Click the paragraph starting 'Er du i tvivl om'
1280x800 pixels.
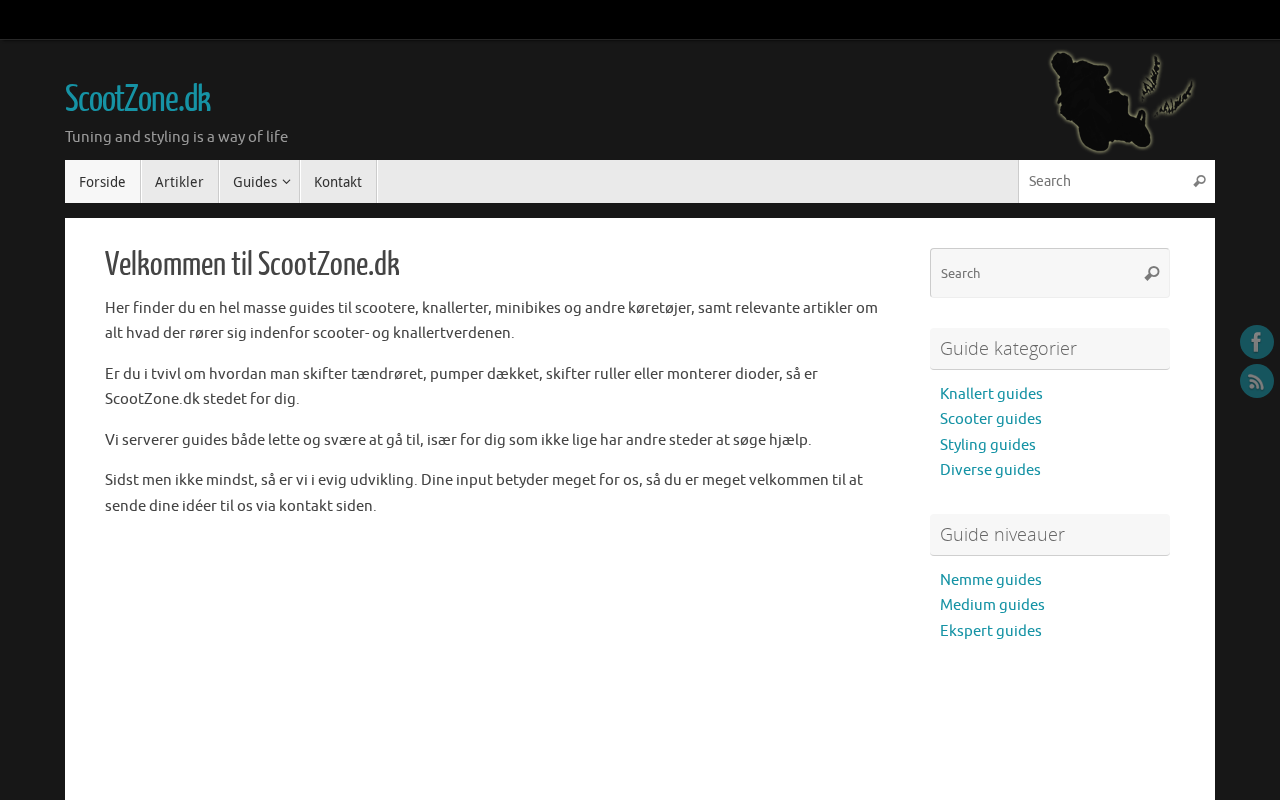coord(461,386)
